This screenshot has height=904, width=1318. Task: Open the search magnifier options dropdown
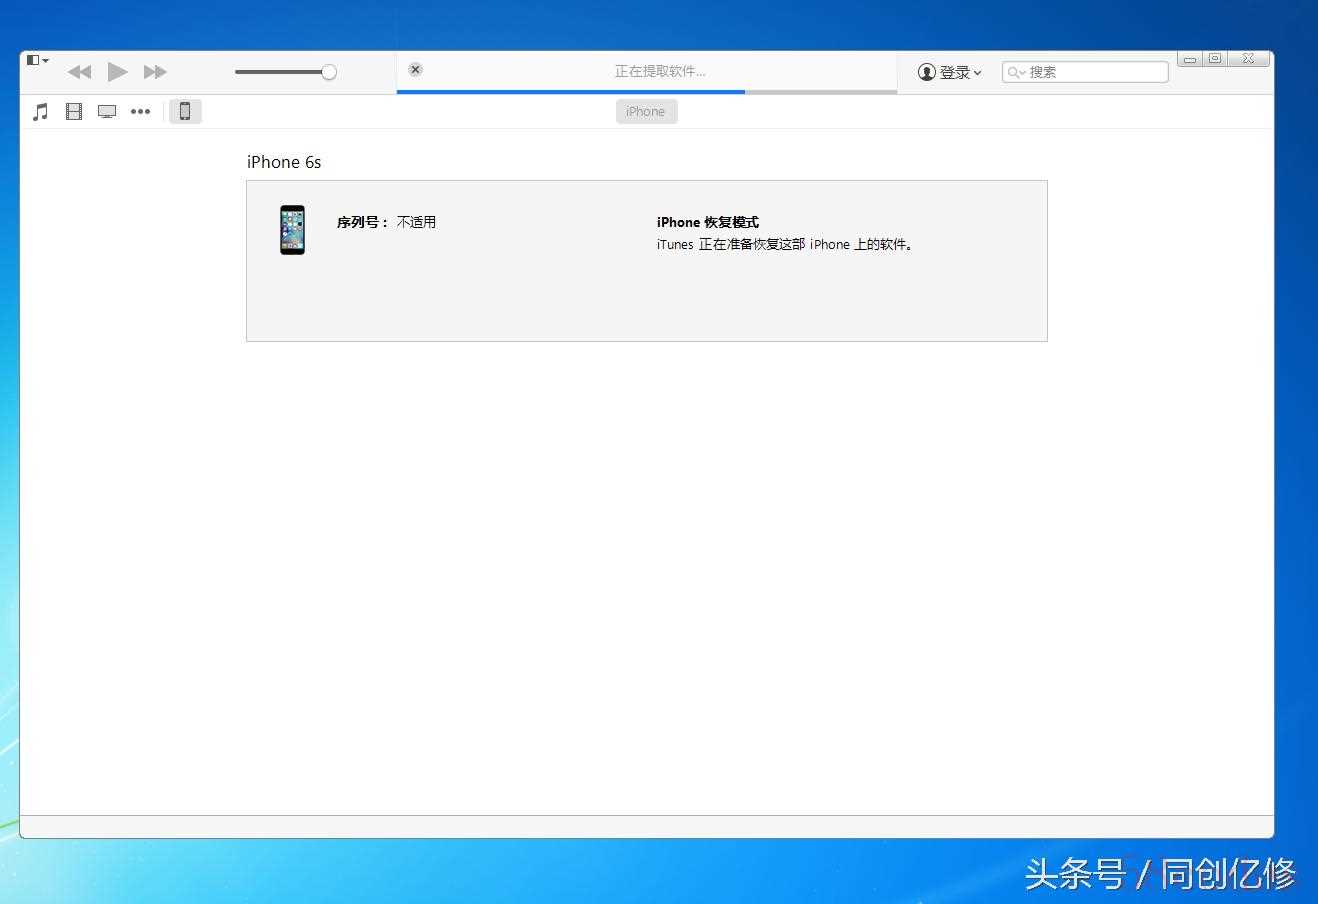click(x=1016, y=72)
